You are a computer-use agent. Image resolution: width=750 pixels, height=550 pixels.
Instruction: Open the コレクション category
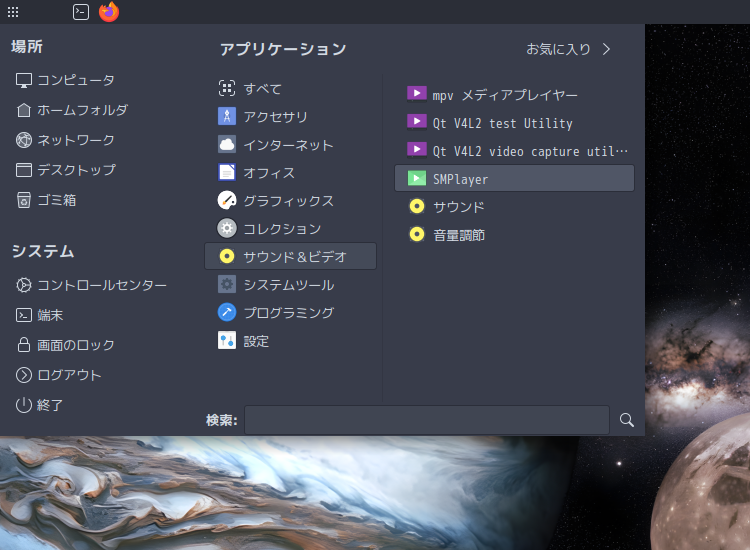click(290, 229)
